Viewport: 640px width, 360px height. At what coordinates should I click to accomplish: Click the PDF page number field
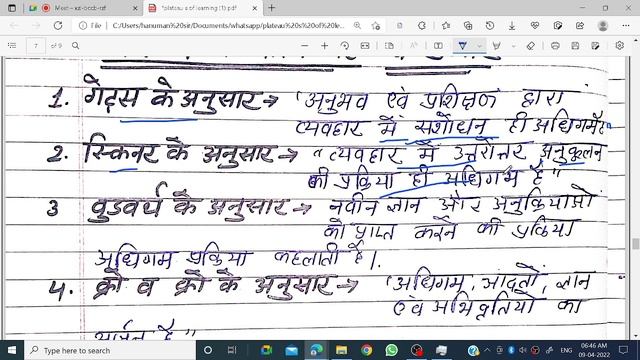36,46
